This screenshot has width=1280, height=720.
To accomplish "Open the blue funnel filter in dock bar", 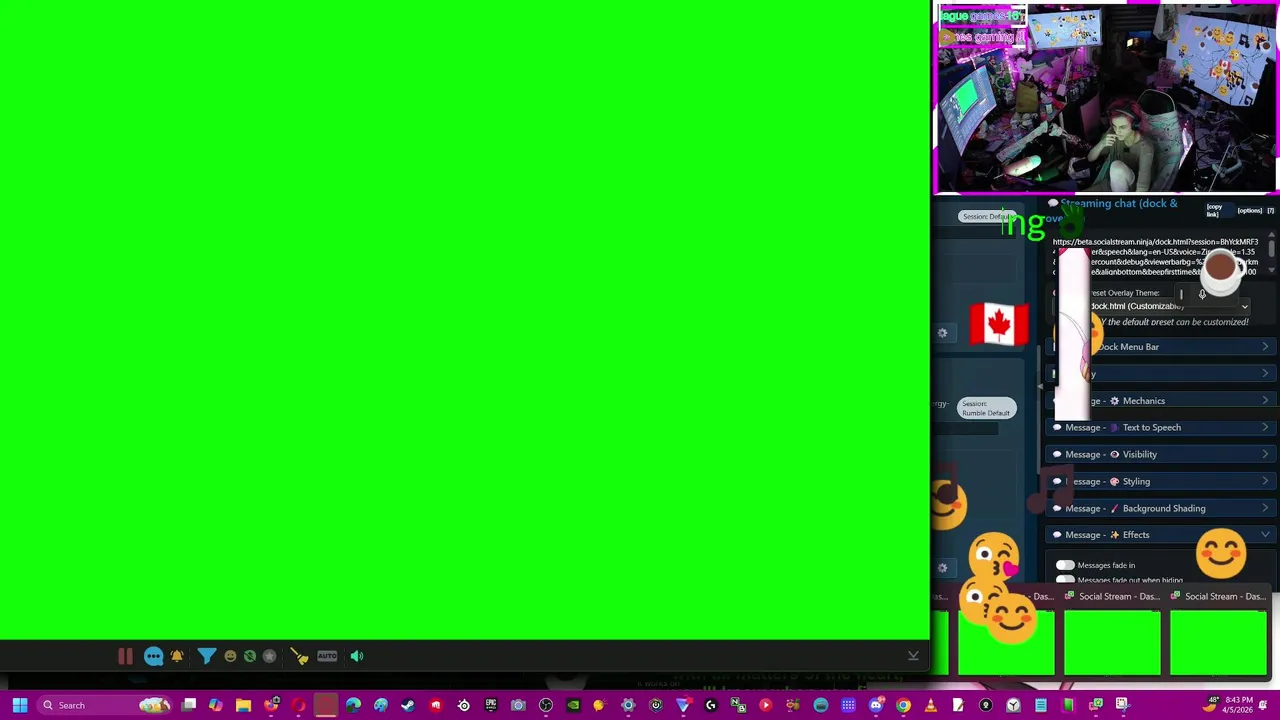I will tap(205, 656).
